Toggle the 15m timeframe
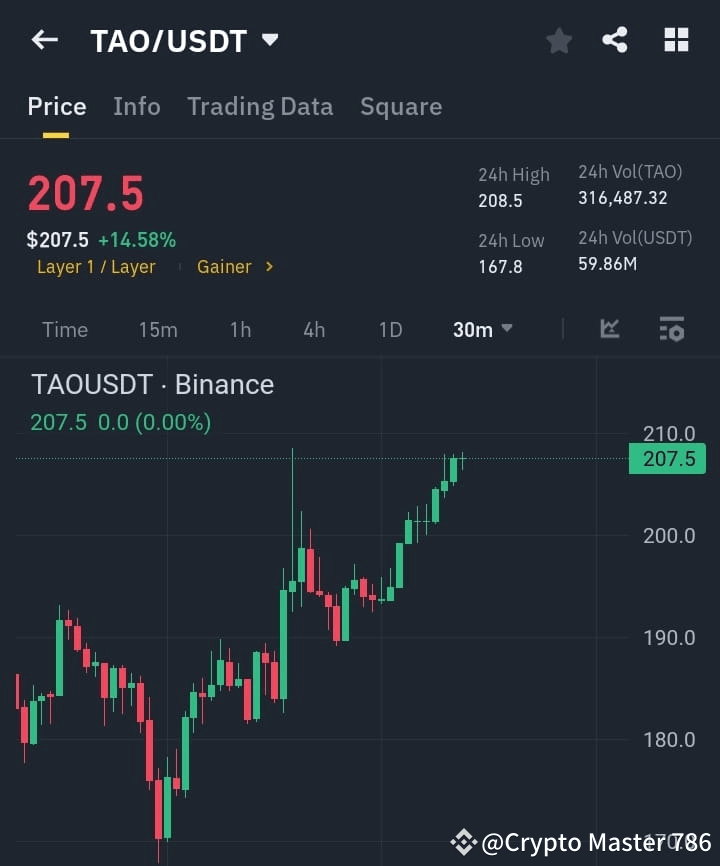 point(158,329)
